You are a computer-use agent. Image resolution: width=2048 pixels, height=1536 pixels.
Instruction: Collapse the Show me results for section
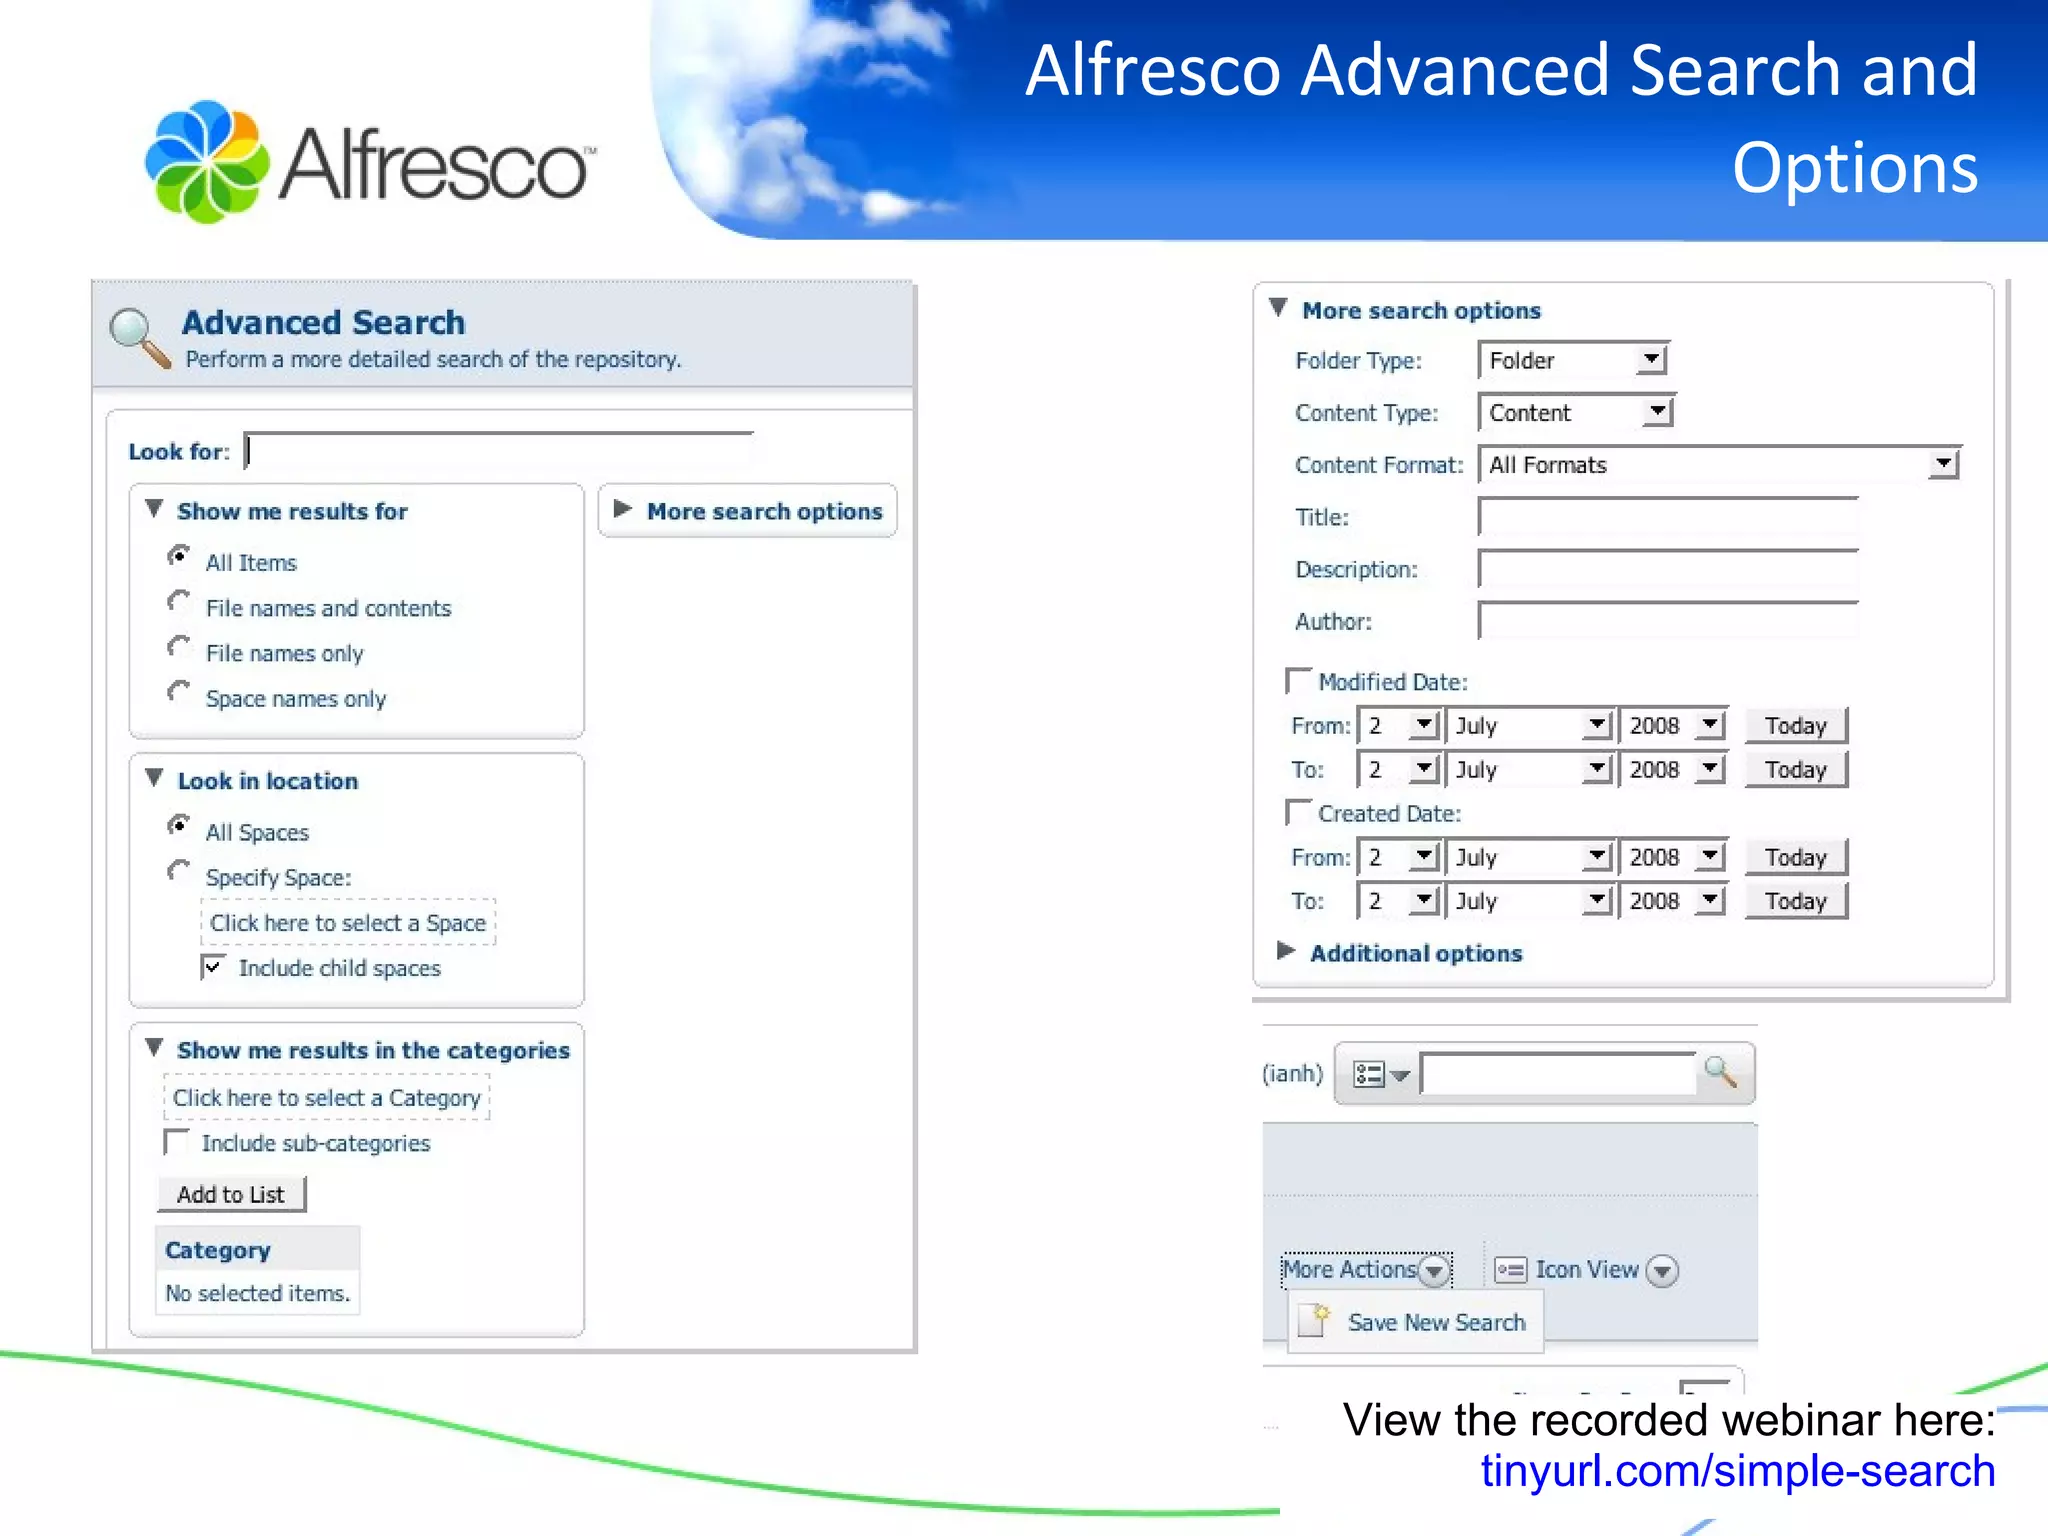pos(154,509)
